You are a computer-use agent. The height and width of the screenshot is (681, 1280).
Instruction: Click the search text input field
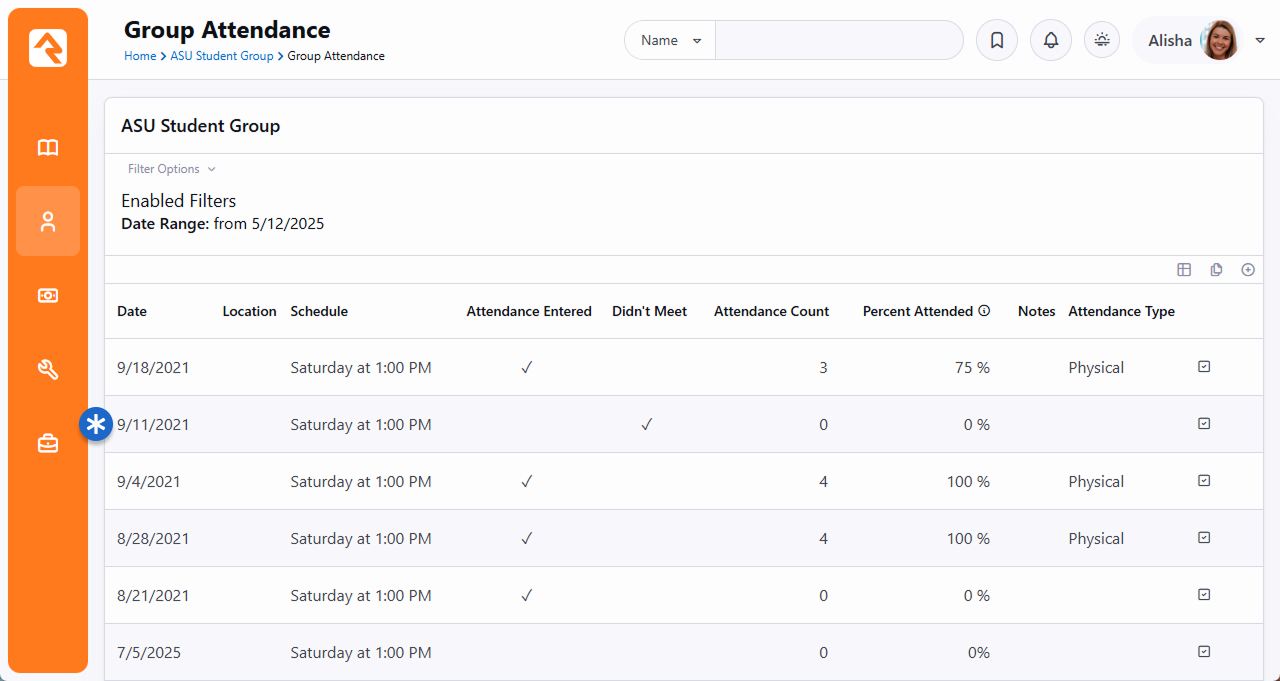point(838,41)
